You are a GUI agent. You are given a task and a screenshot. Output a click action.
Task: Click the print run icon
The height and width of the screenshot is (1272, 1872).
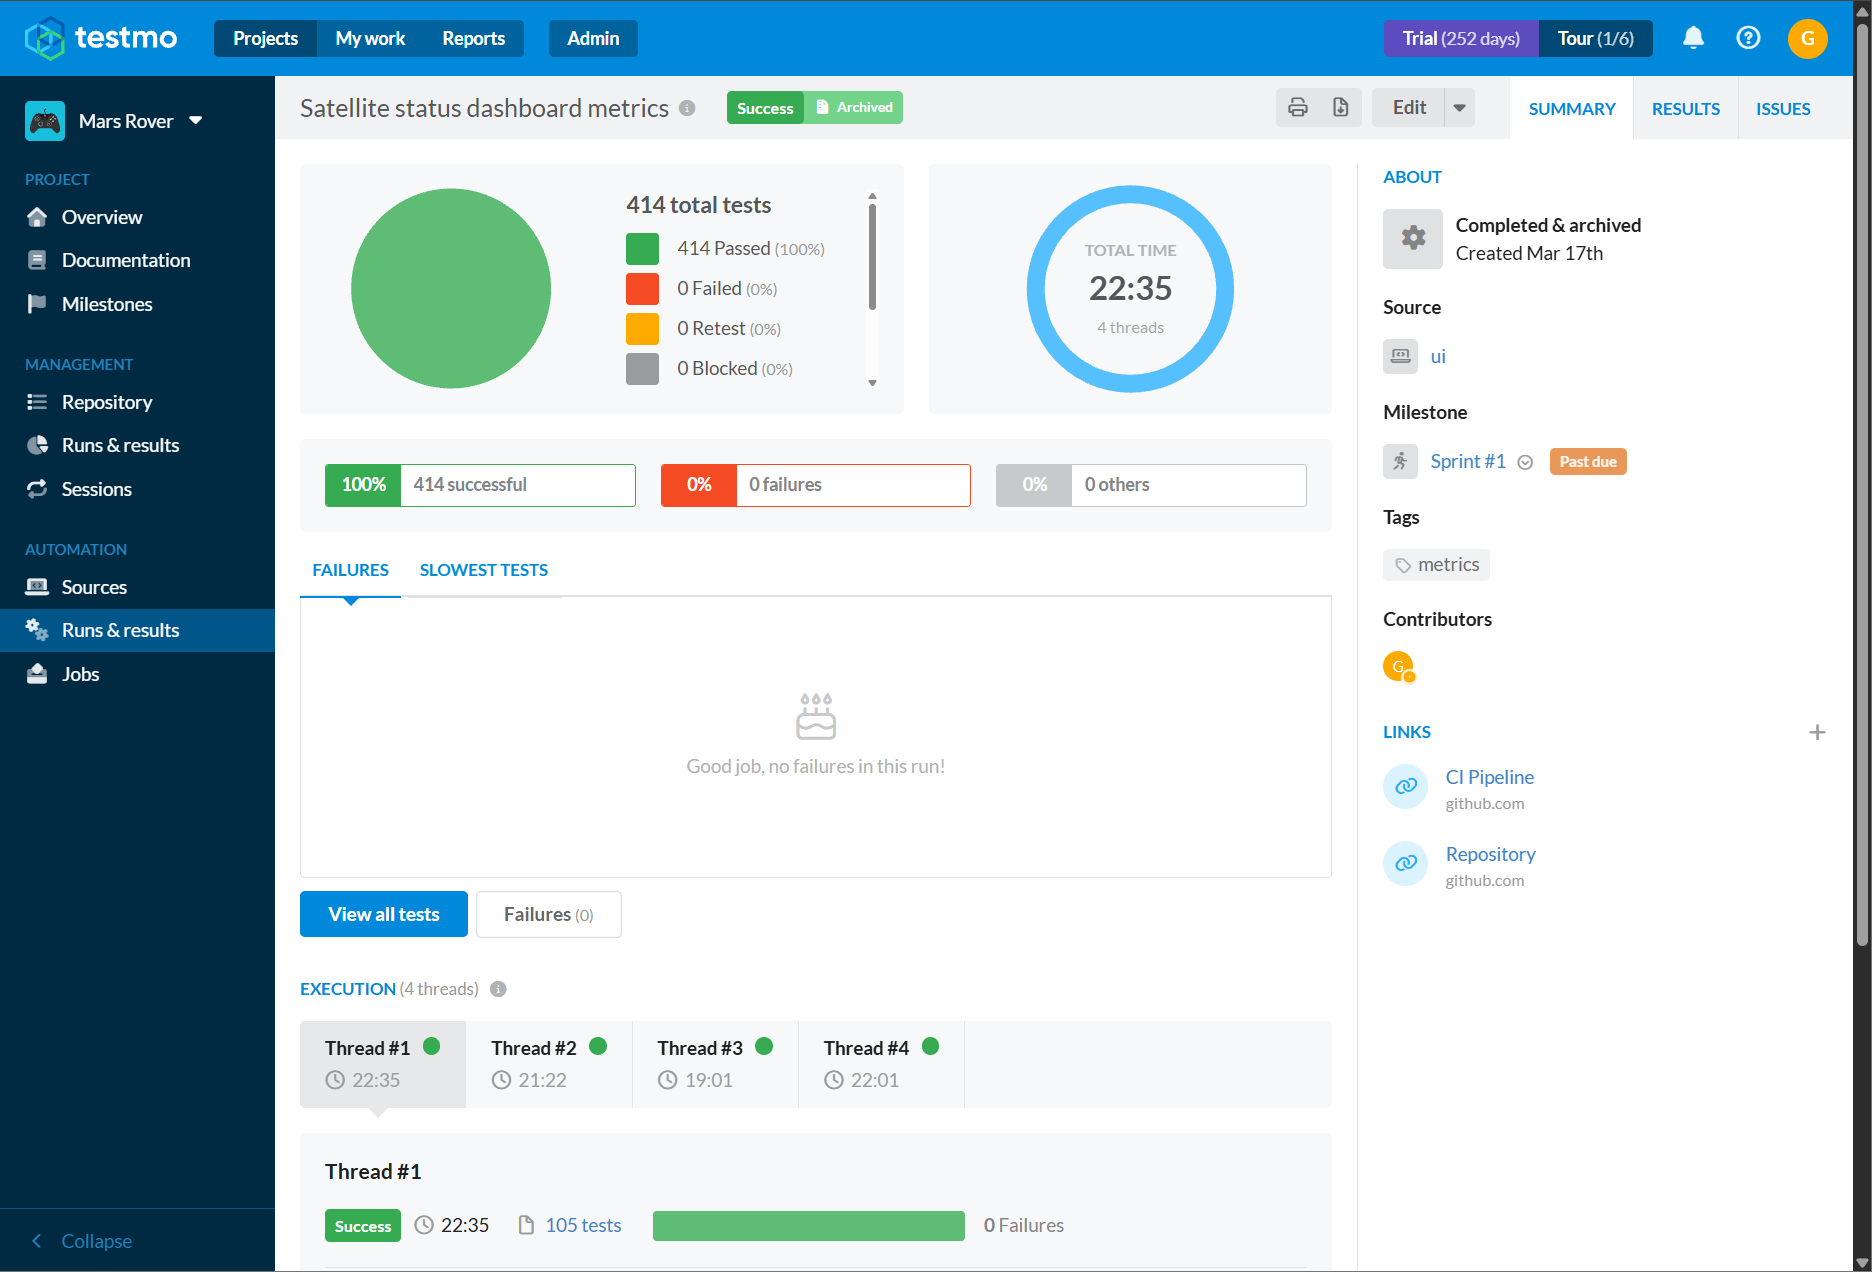pyautogui.click(x=1297, y=108)
